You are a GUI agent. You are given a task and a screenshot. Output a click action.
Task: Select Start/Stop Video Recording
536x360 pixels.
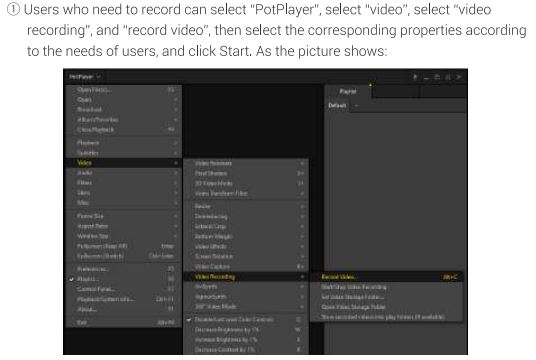click(x=386, y=287)
